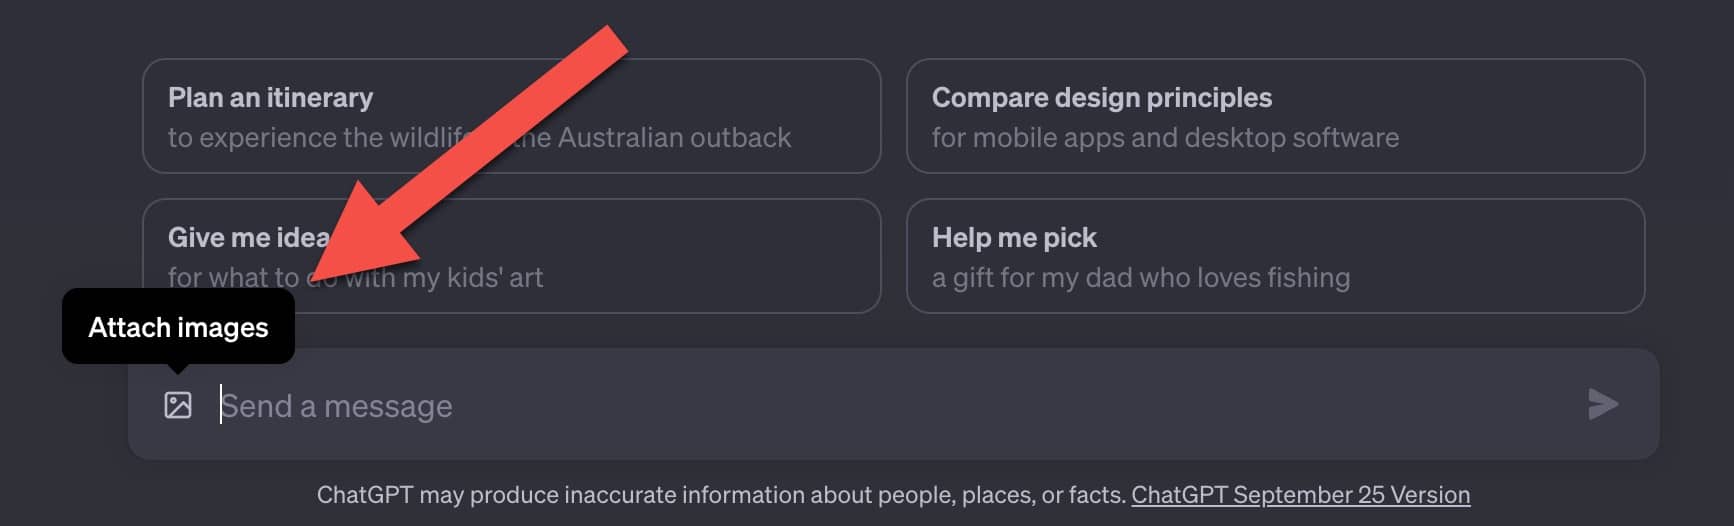The image size is (1734, 526).
Task: Click the black "Attach images" tooltip label
Action: coord(178,327)
